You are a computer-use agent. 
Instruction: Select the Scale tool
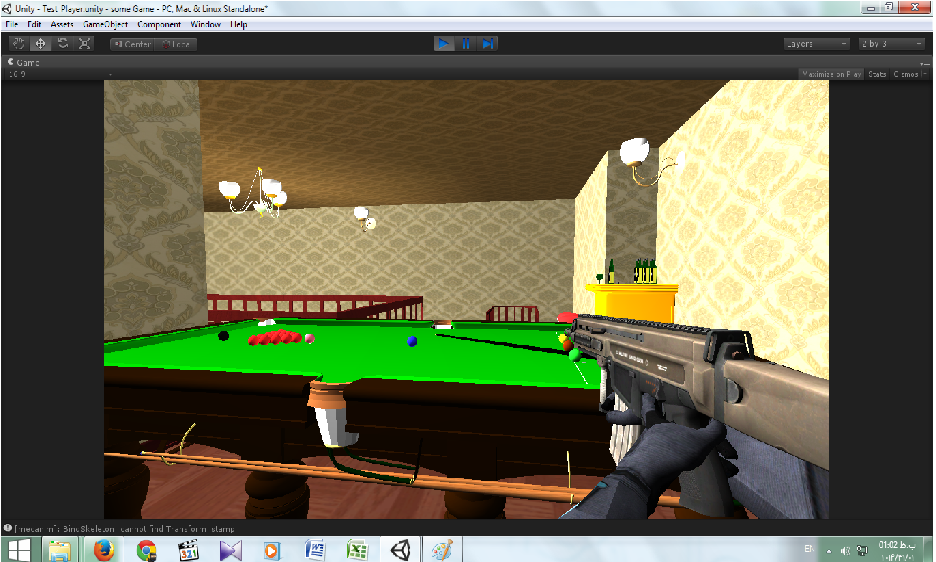pos(85,44)
